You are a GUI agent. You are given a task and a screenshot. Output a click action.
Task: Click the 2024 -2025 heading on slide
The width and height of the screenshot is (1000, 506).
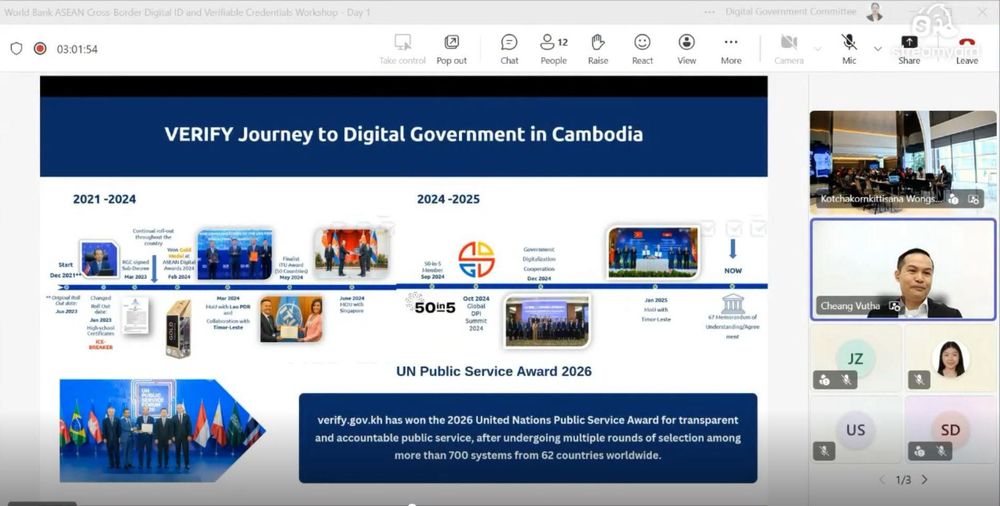click(448, 199)
